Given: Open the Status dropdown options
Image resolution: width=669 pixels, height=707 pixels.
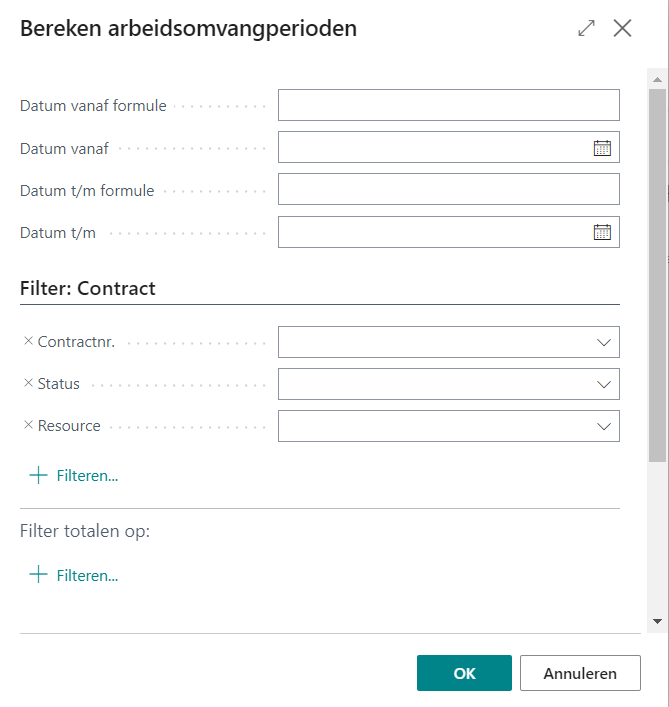Looking at the screenshot, I should coord(603,384).
